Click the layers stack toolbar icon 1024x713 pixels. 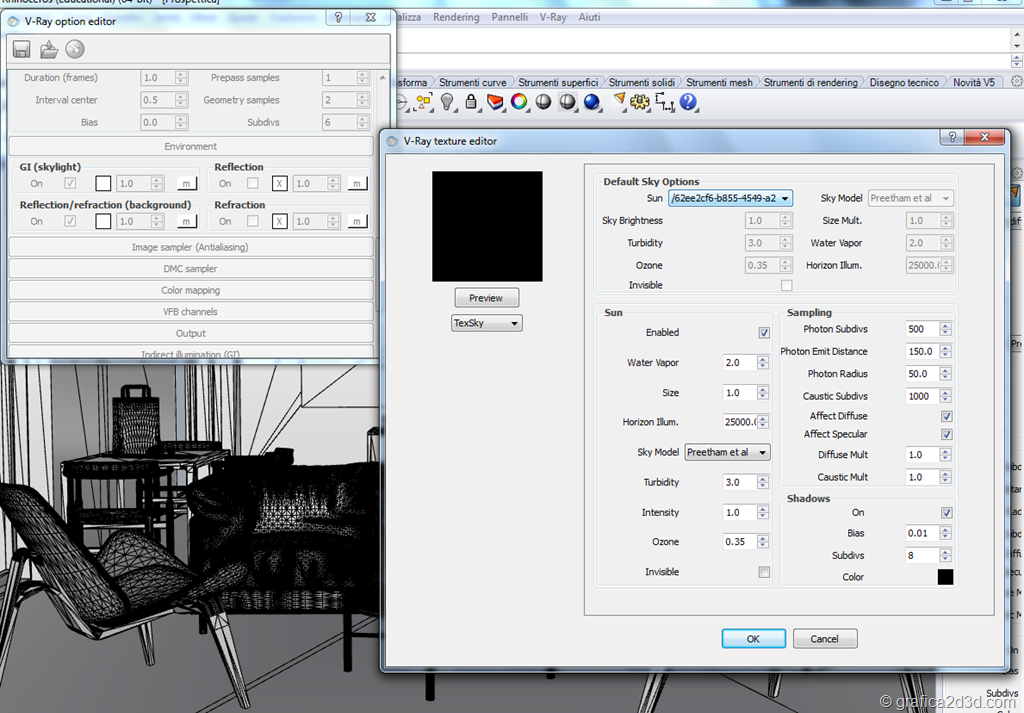[x=495, y=102]
